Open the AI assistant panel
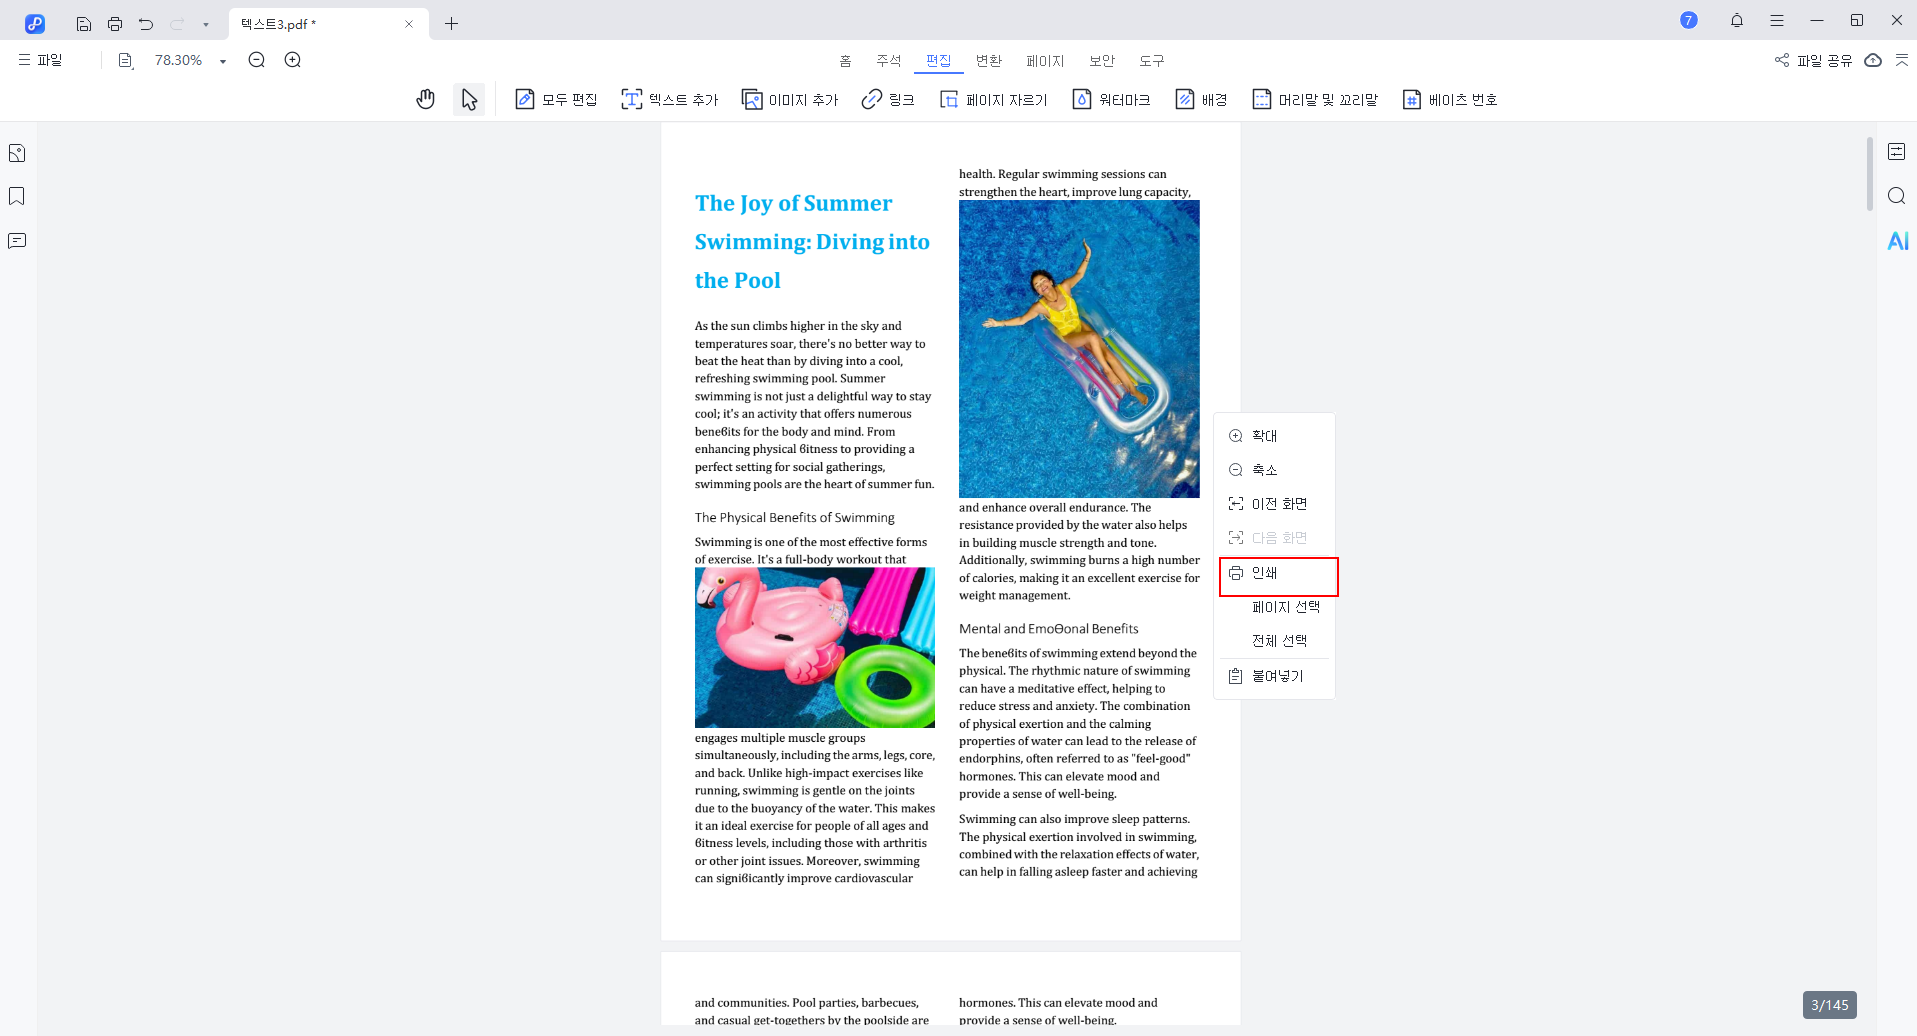This screenshot has width=1917, height=1036. click(1898, 241)
